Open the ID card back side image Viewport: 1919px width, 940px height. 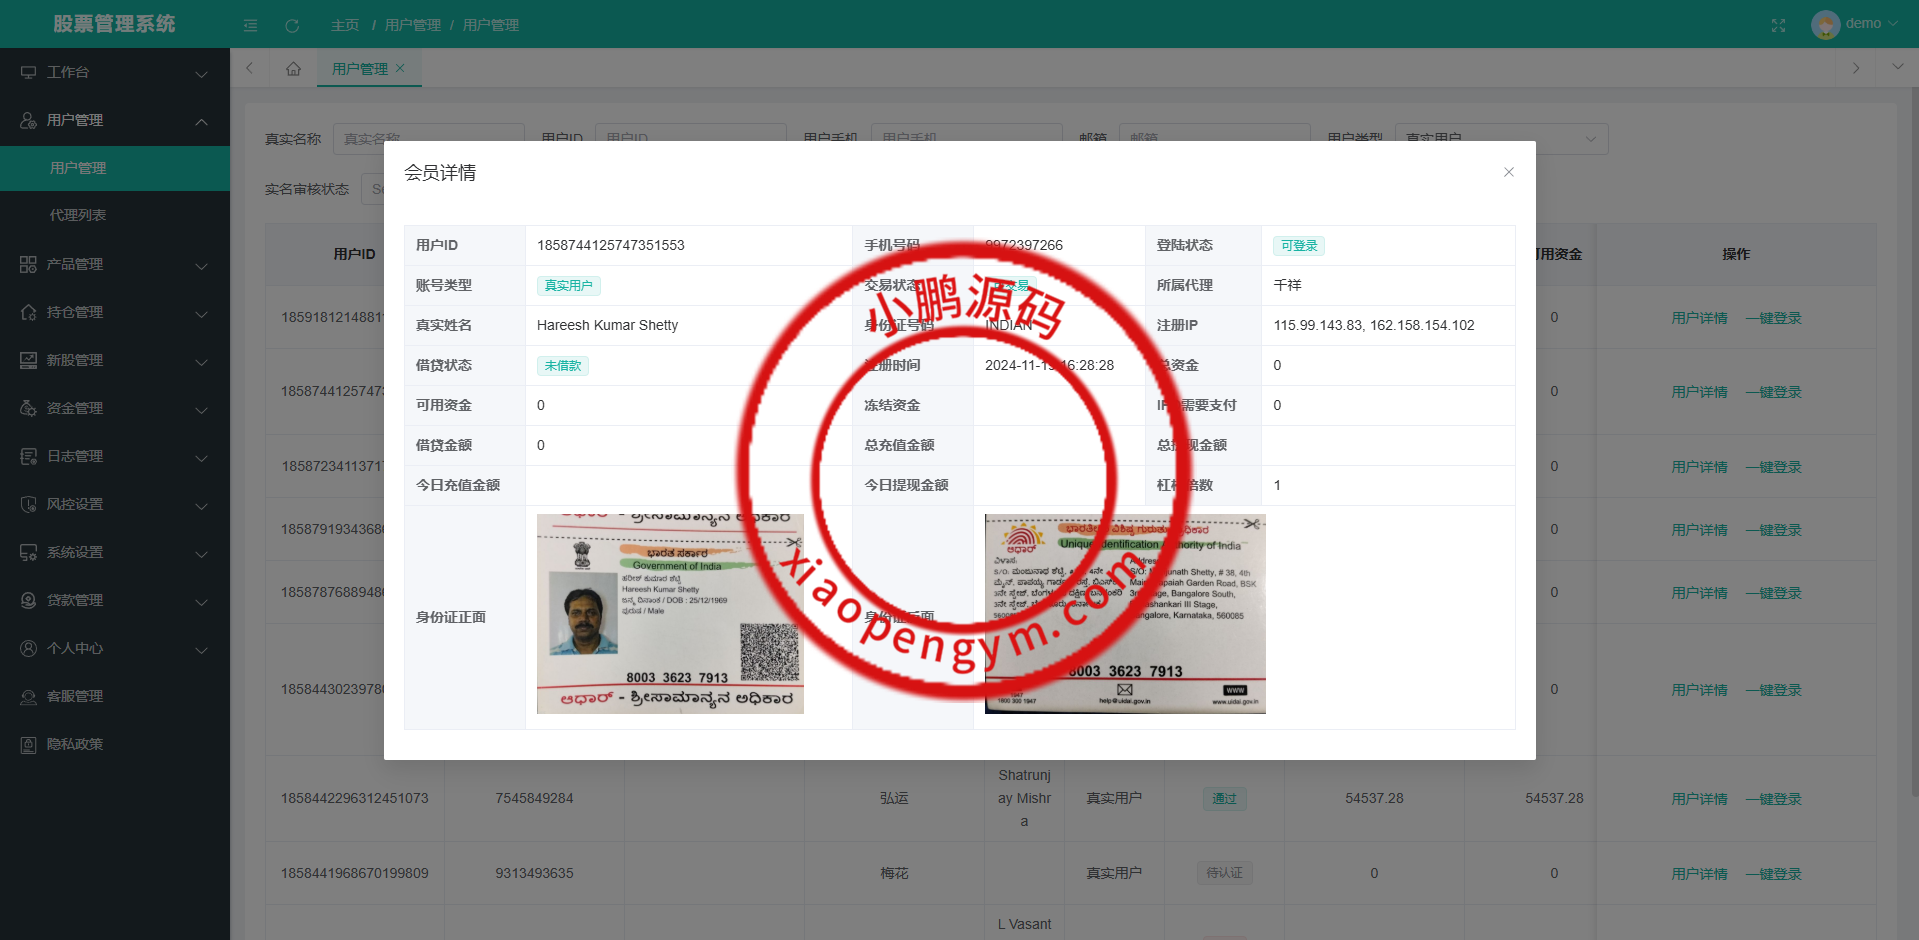1125,614
